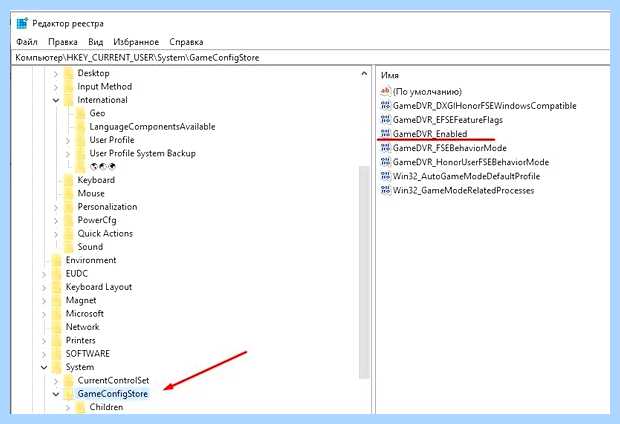Click the GameDVR_Enabled value icon
This screenshot has width=620, height=424.
(x=385, y=134)
